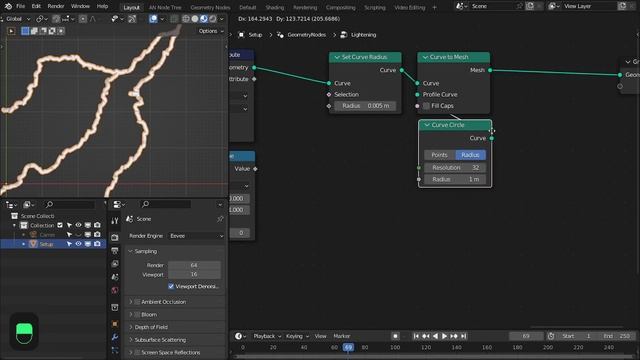Click the Scene Collection icon

tap(14, 216)
